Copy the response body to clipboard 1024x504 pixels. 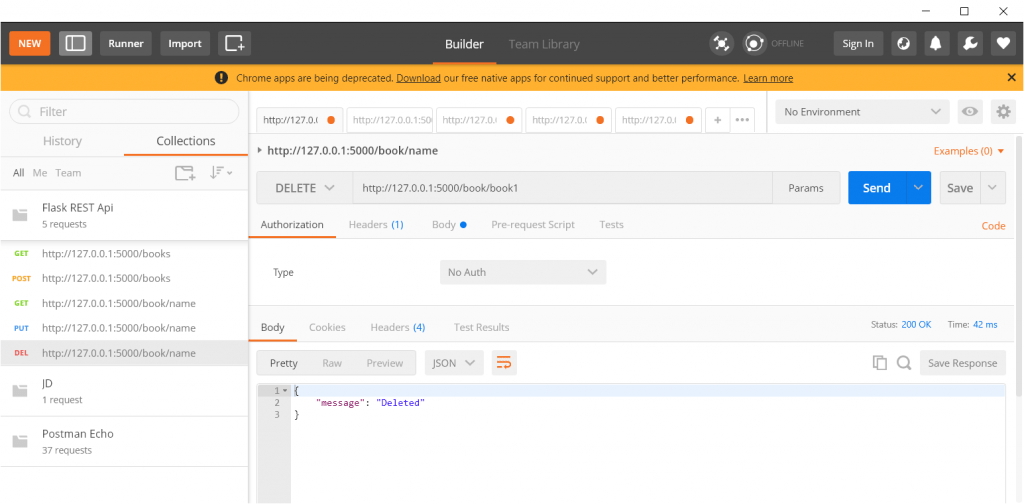[880, 363]
